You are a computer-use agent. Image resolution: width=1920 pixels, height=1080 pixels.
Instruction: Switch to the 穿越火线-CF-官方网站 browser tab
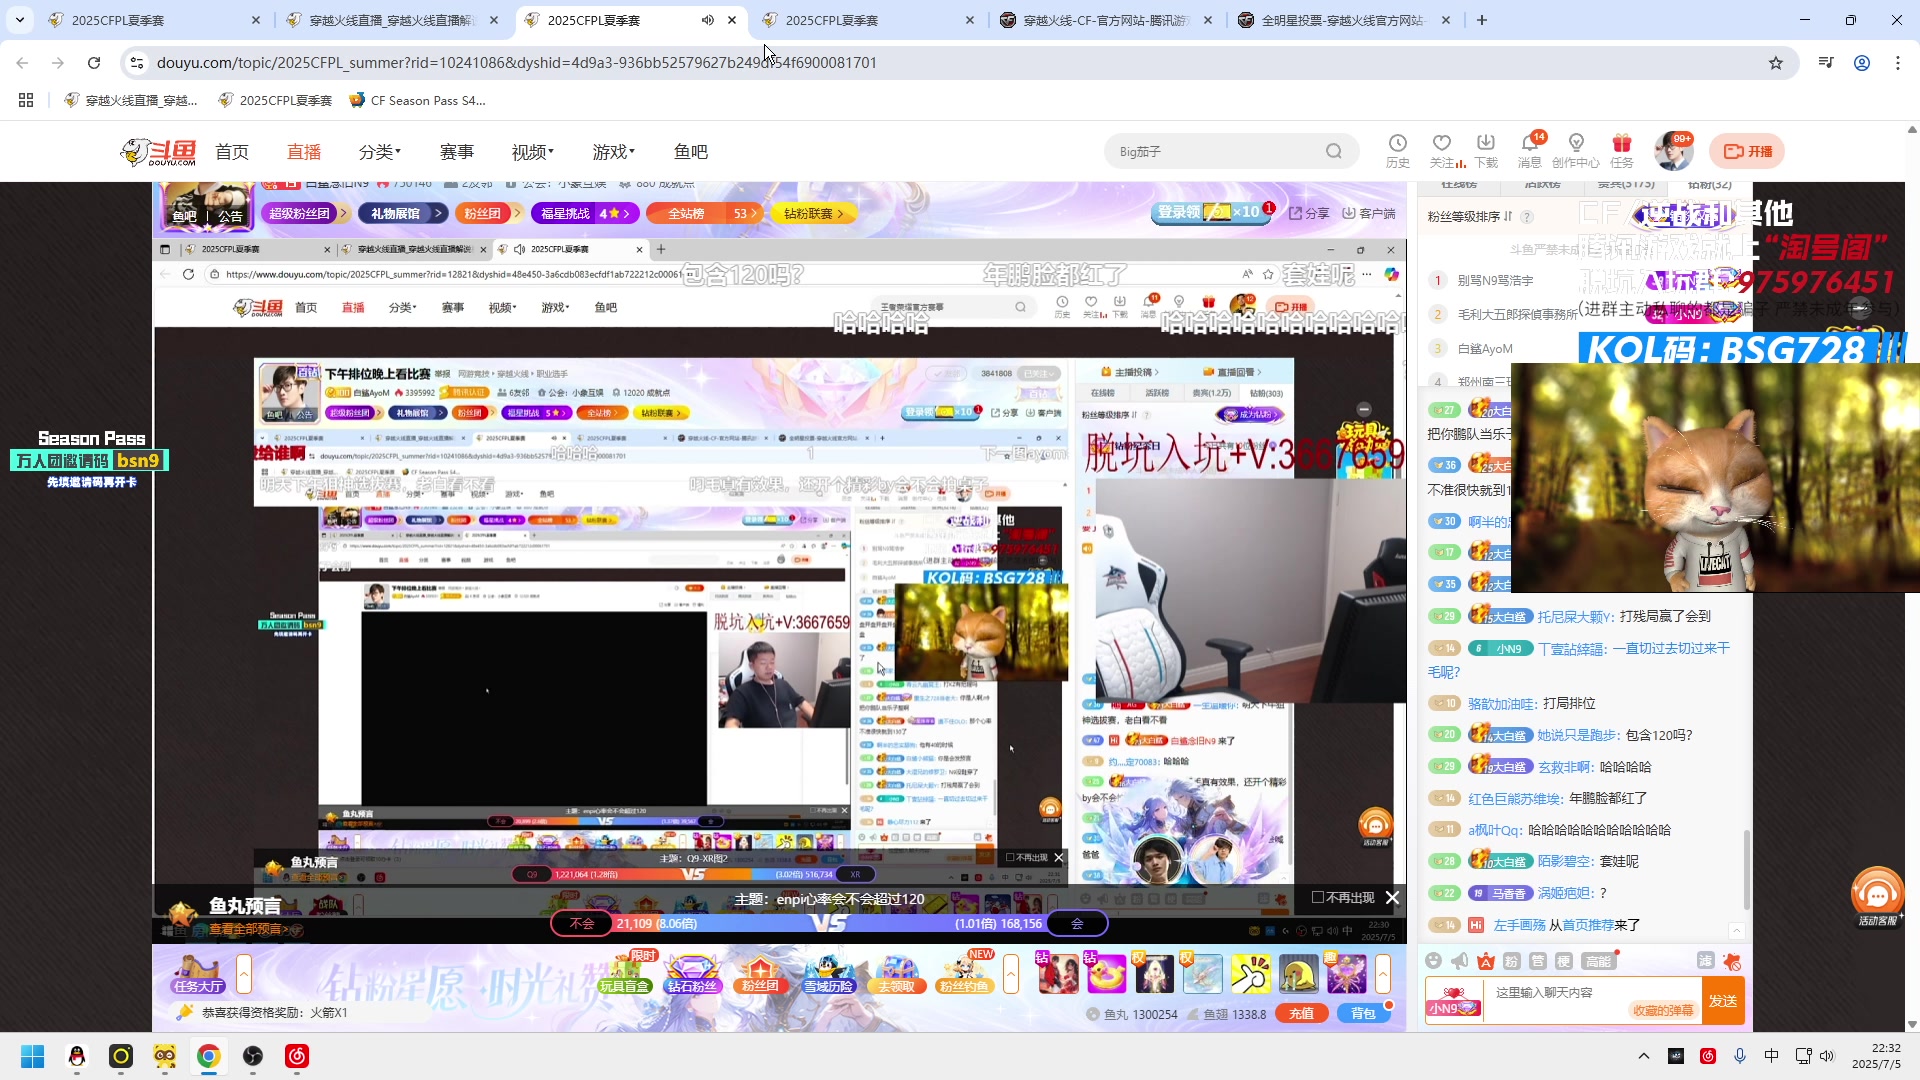[1105, 20]
